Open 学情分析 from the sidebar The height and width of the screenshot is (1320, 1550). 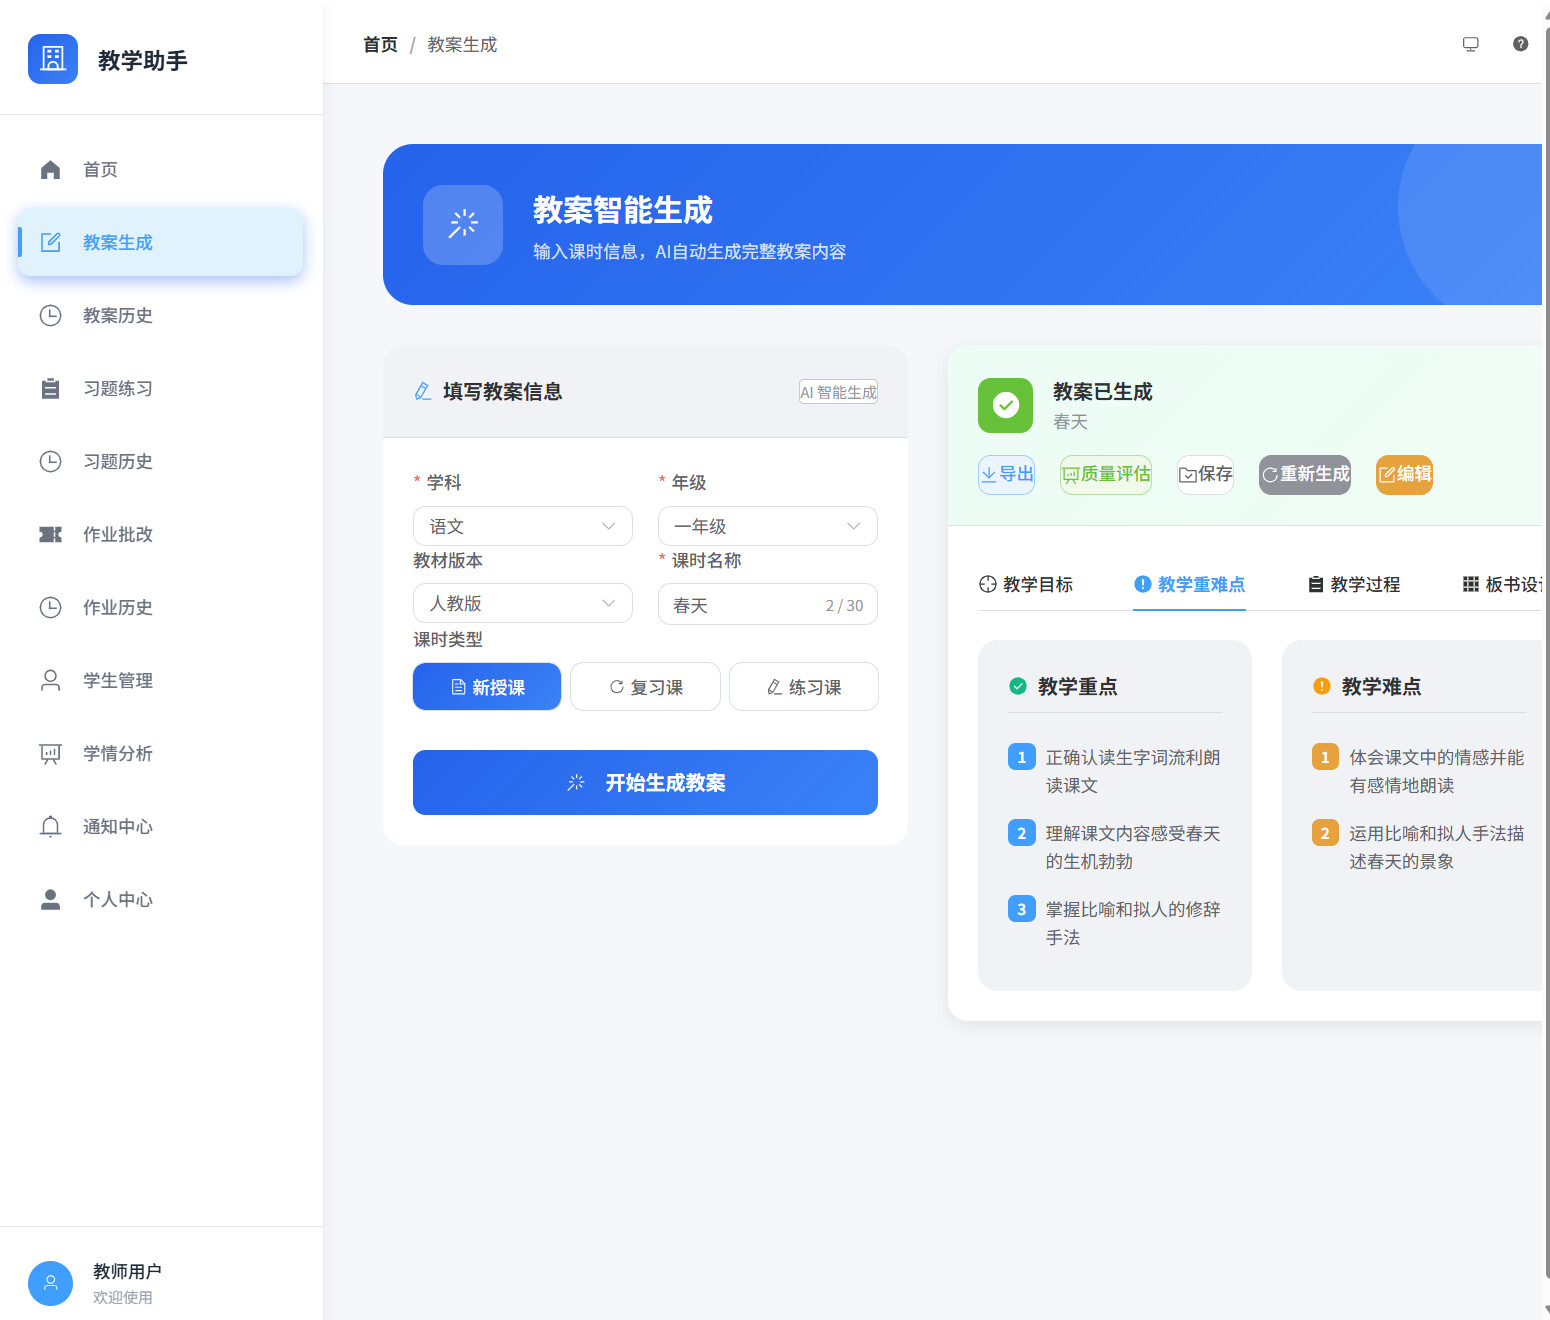(x=117, y=754)
